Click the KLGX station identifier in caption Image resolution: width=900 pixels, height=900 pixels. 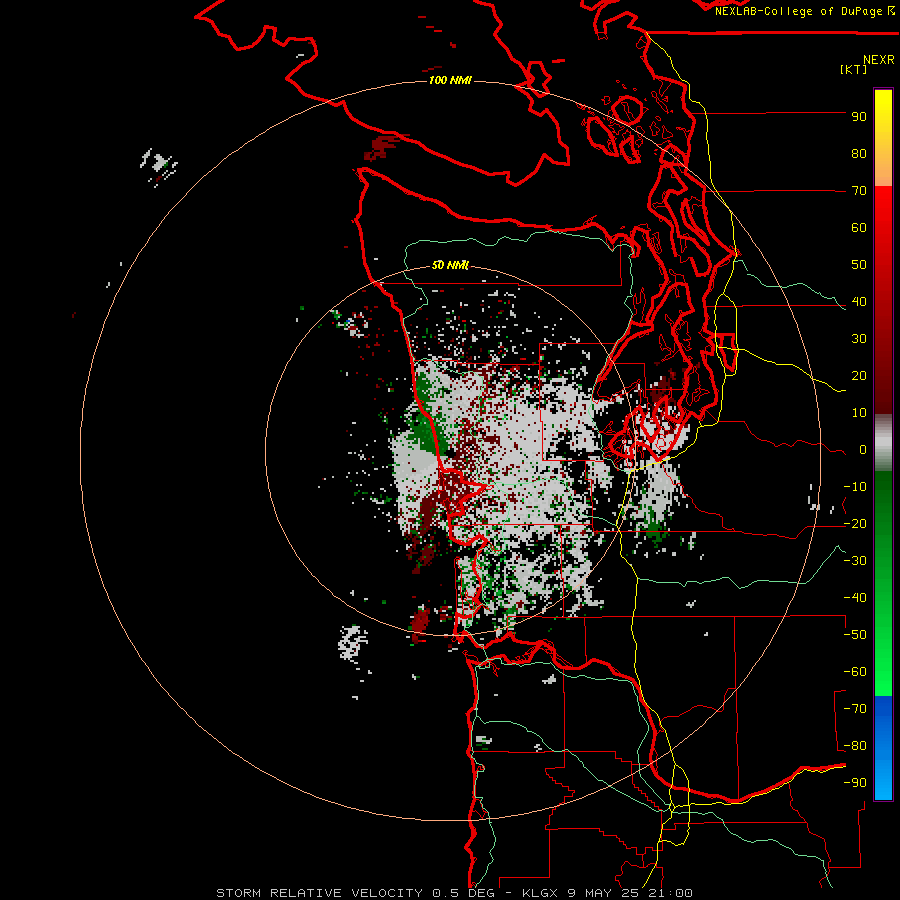click(540, 893)
